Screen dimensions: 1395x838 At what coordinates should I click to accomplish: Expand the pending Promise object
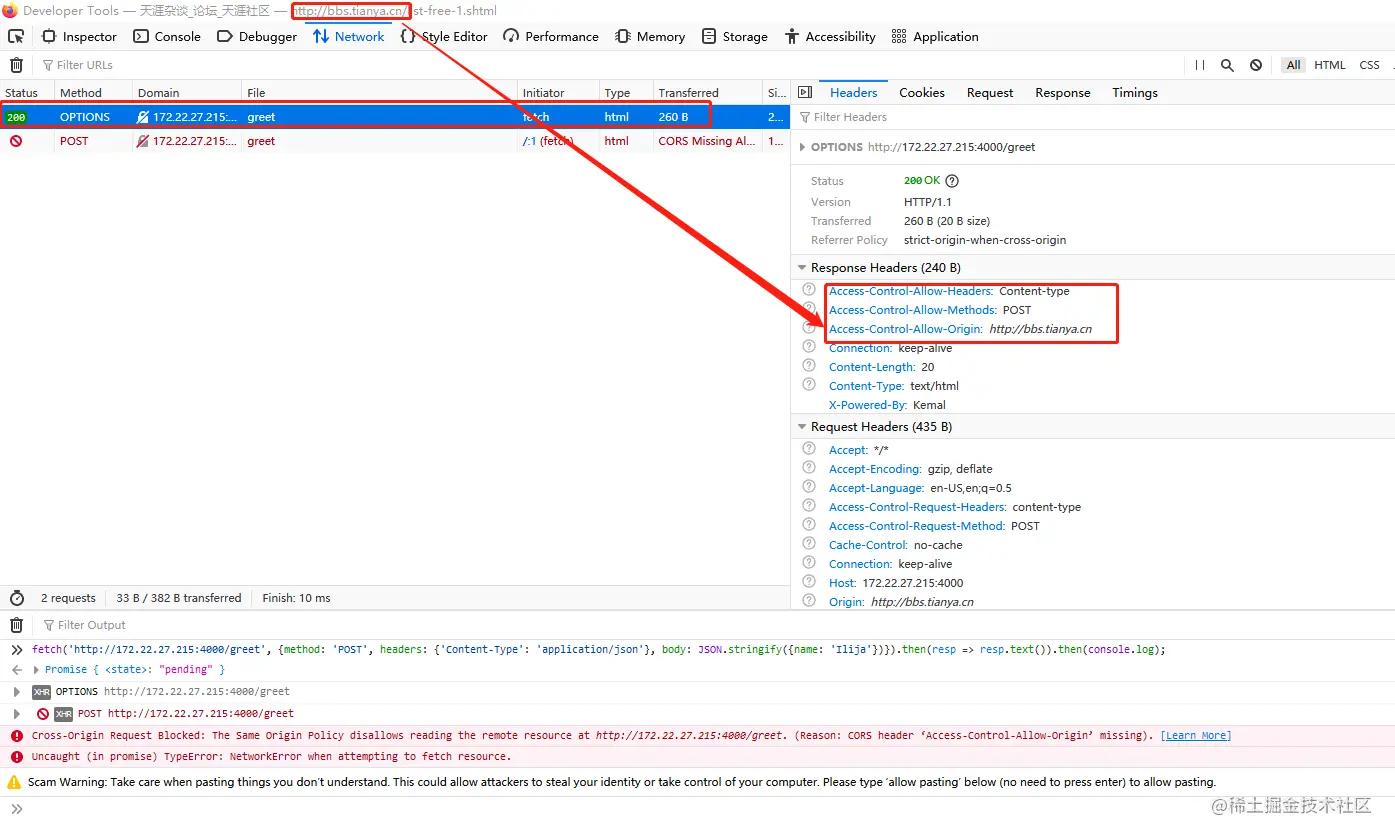click(37, 670)
